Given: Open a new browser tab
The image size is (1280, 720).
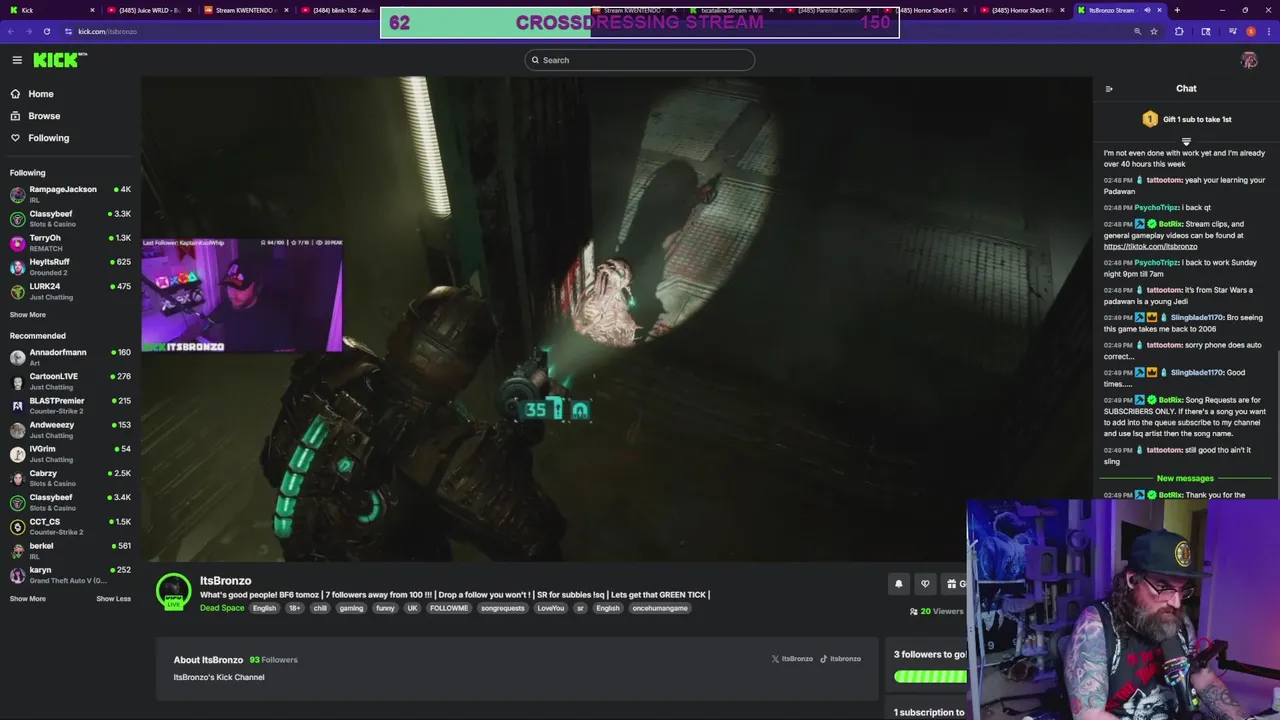Looking at the screenshot, I should pyautogui.click(x=1177, y=10).
